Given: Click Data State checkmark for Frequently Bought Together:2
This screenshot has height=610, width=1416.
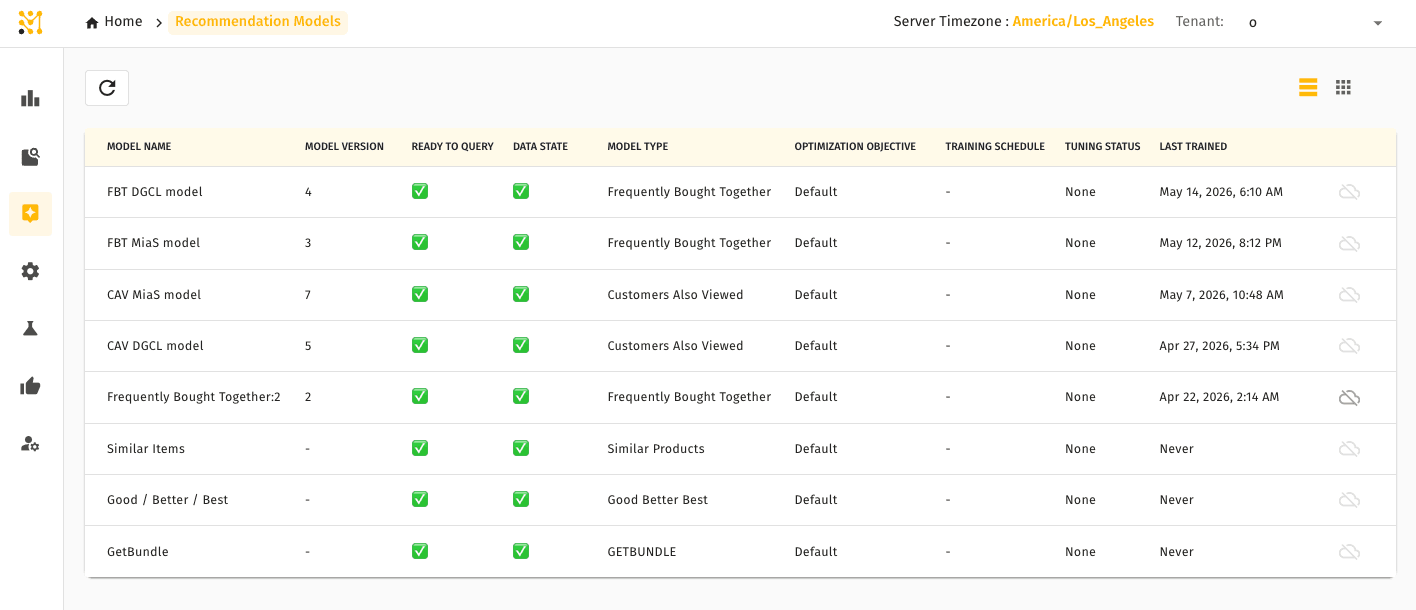Looking at the screenshot, I should tap(521, 396).
